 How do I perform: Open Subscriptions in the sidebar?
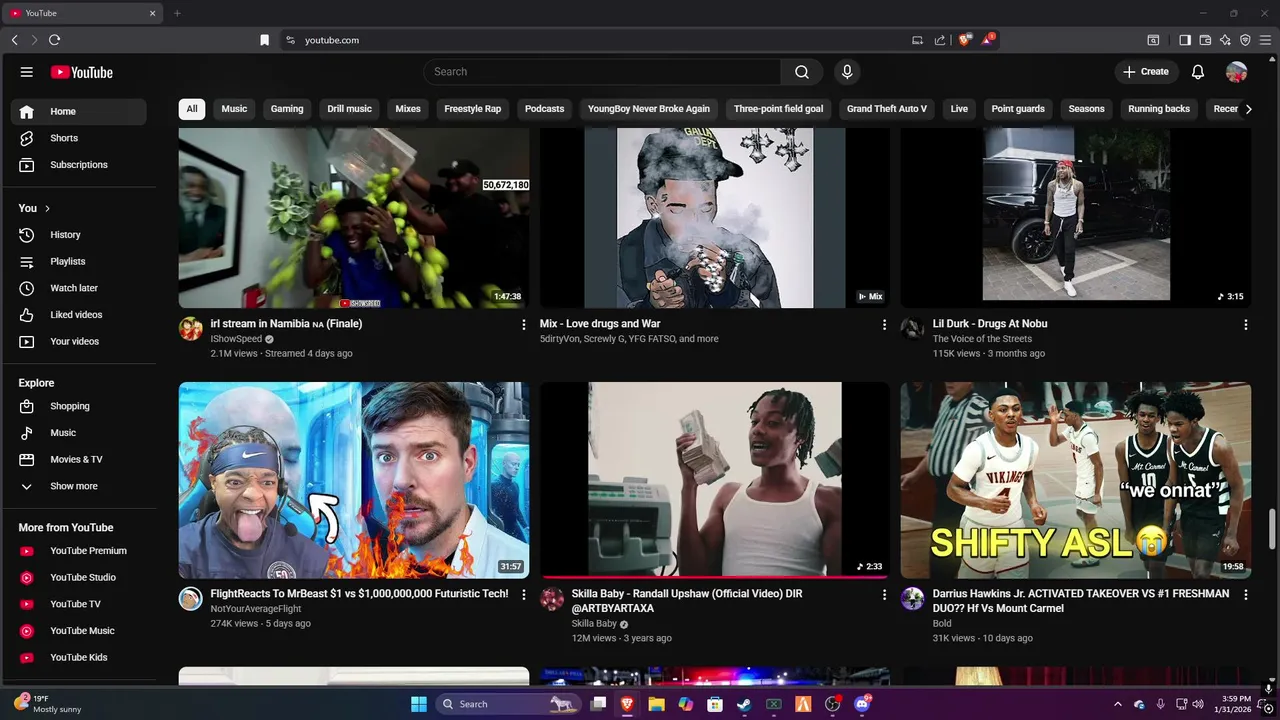point(78,165)
